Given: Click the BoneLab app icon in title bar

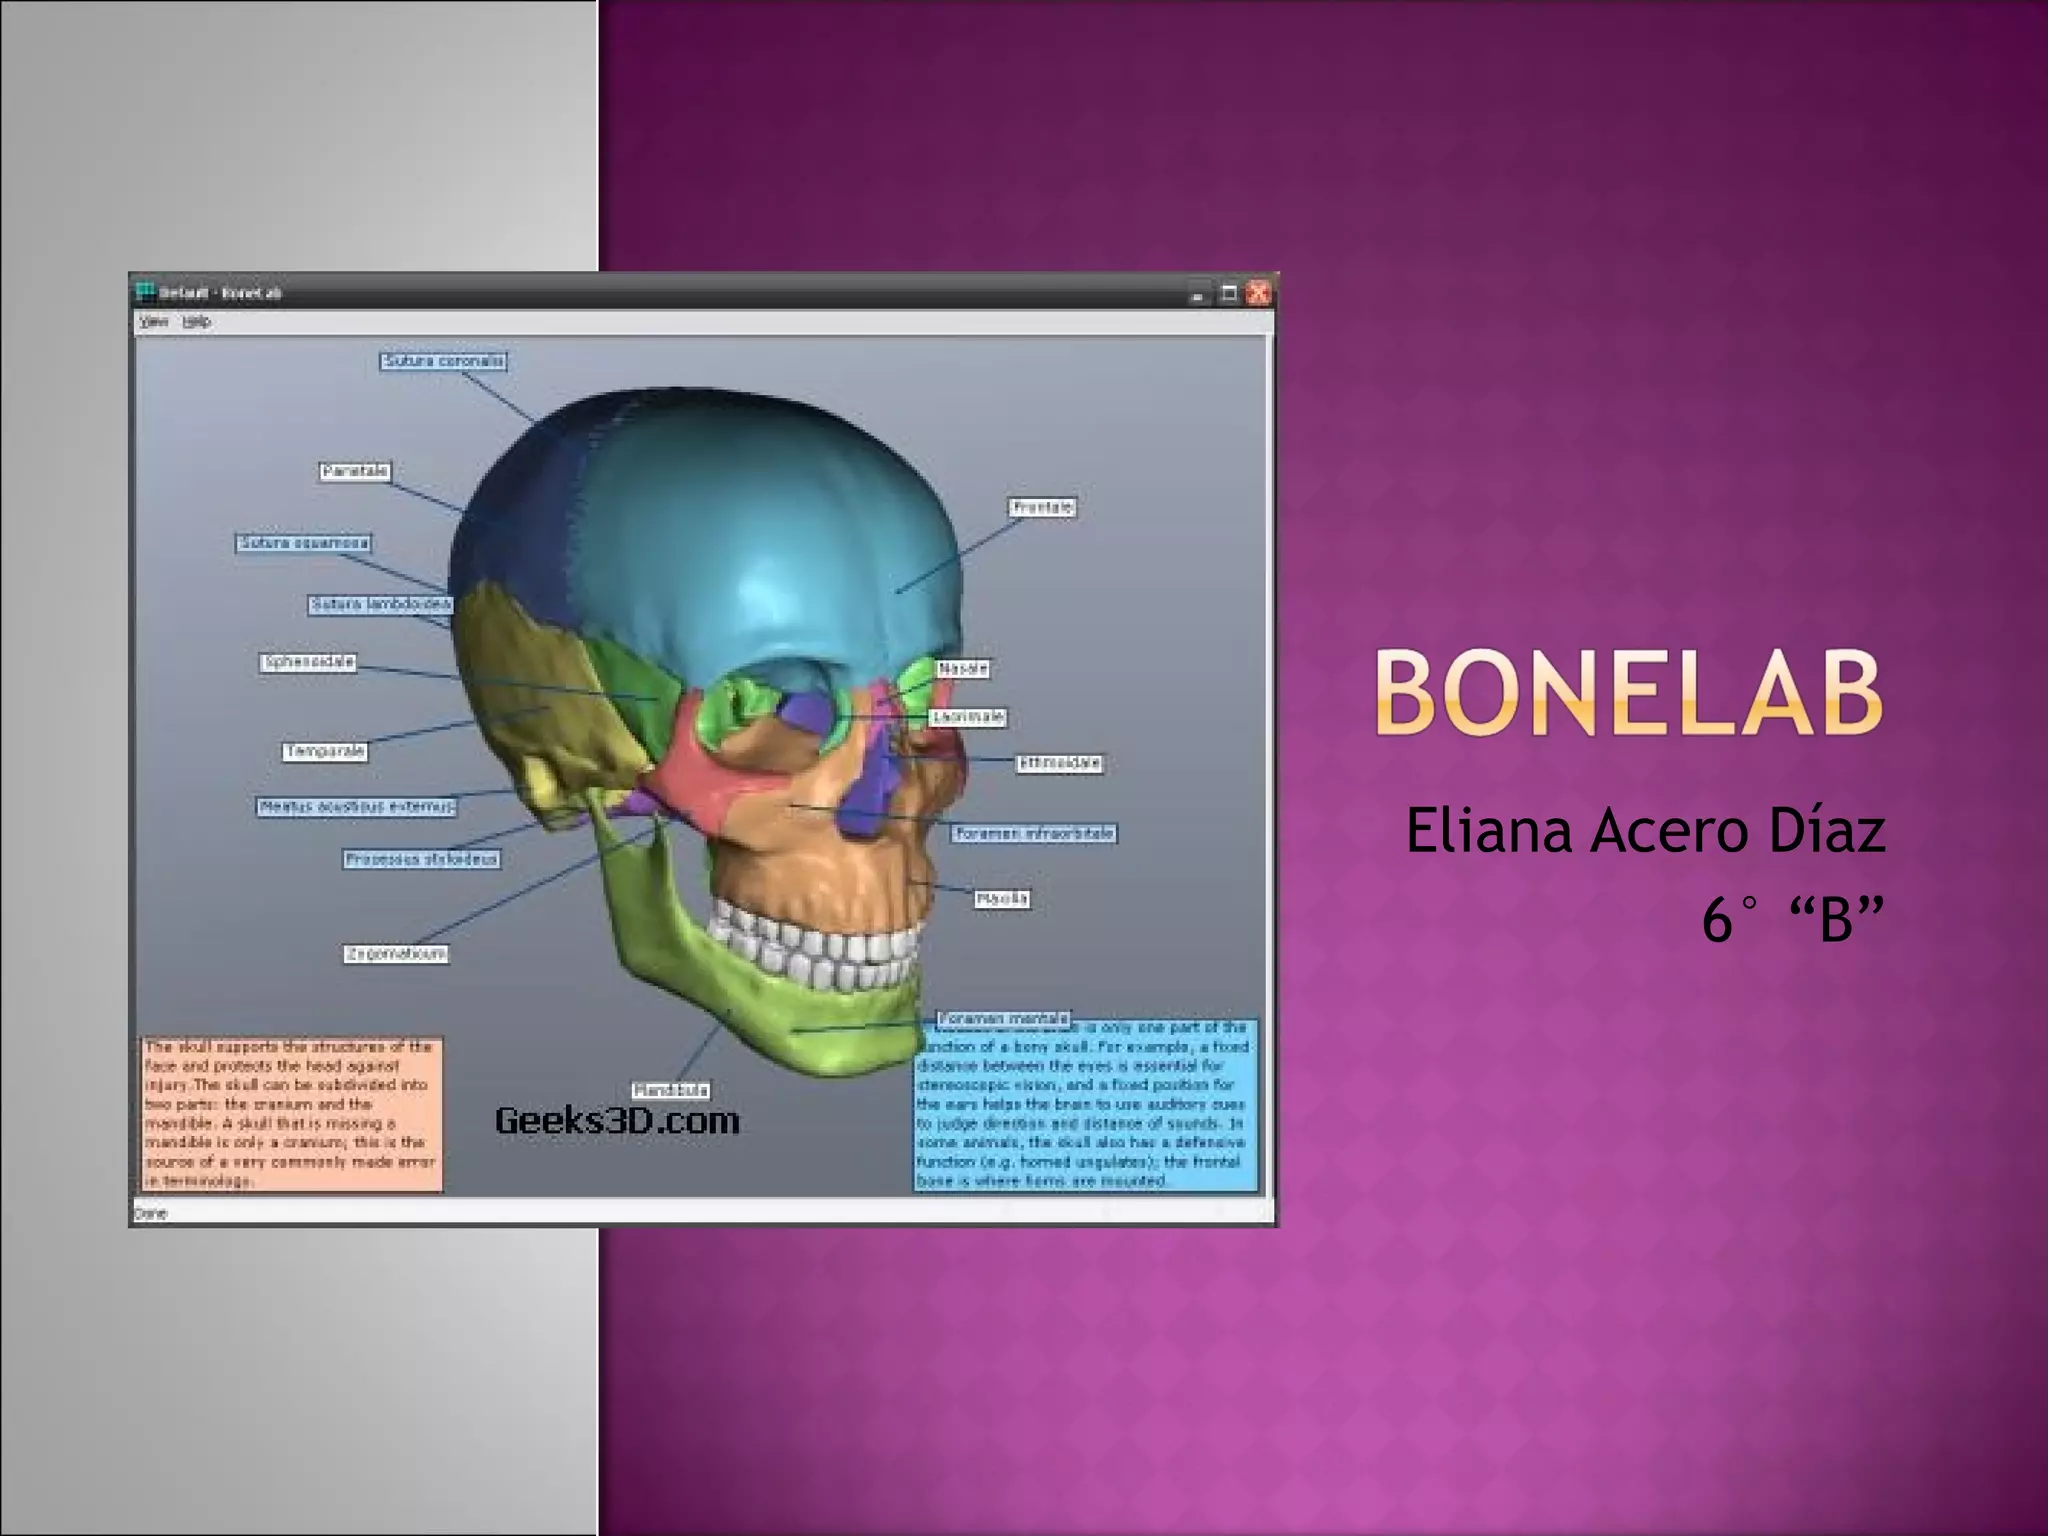Looking at the screenshot, I should (x=146, y=293).
